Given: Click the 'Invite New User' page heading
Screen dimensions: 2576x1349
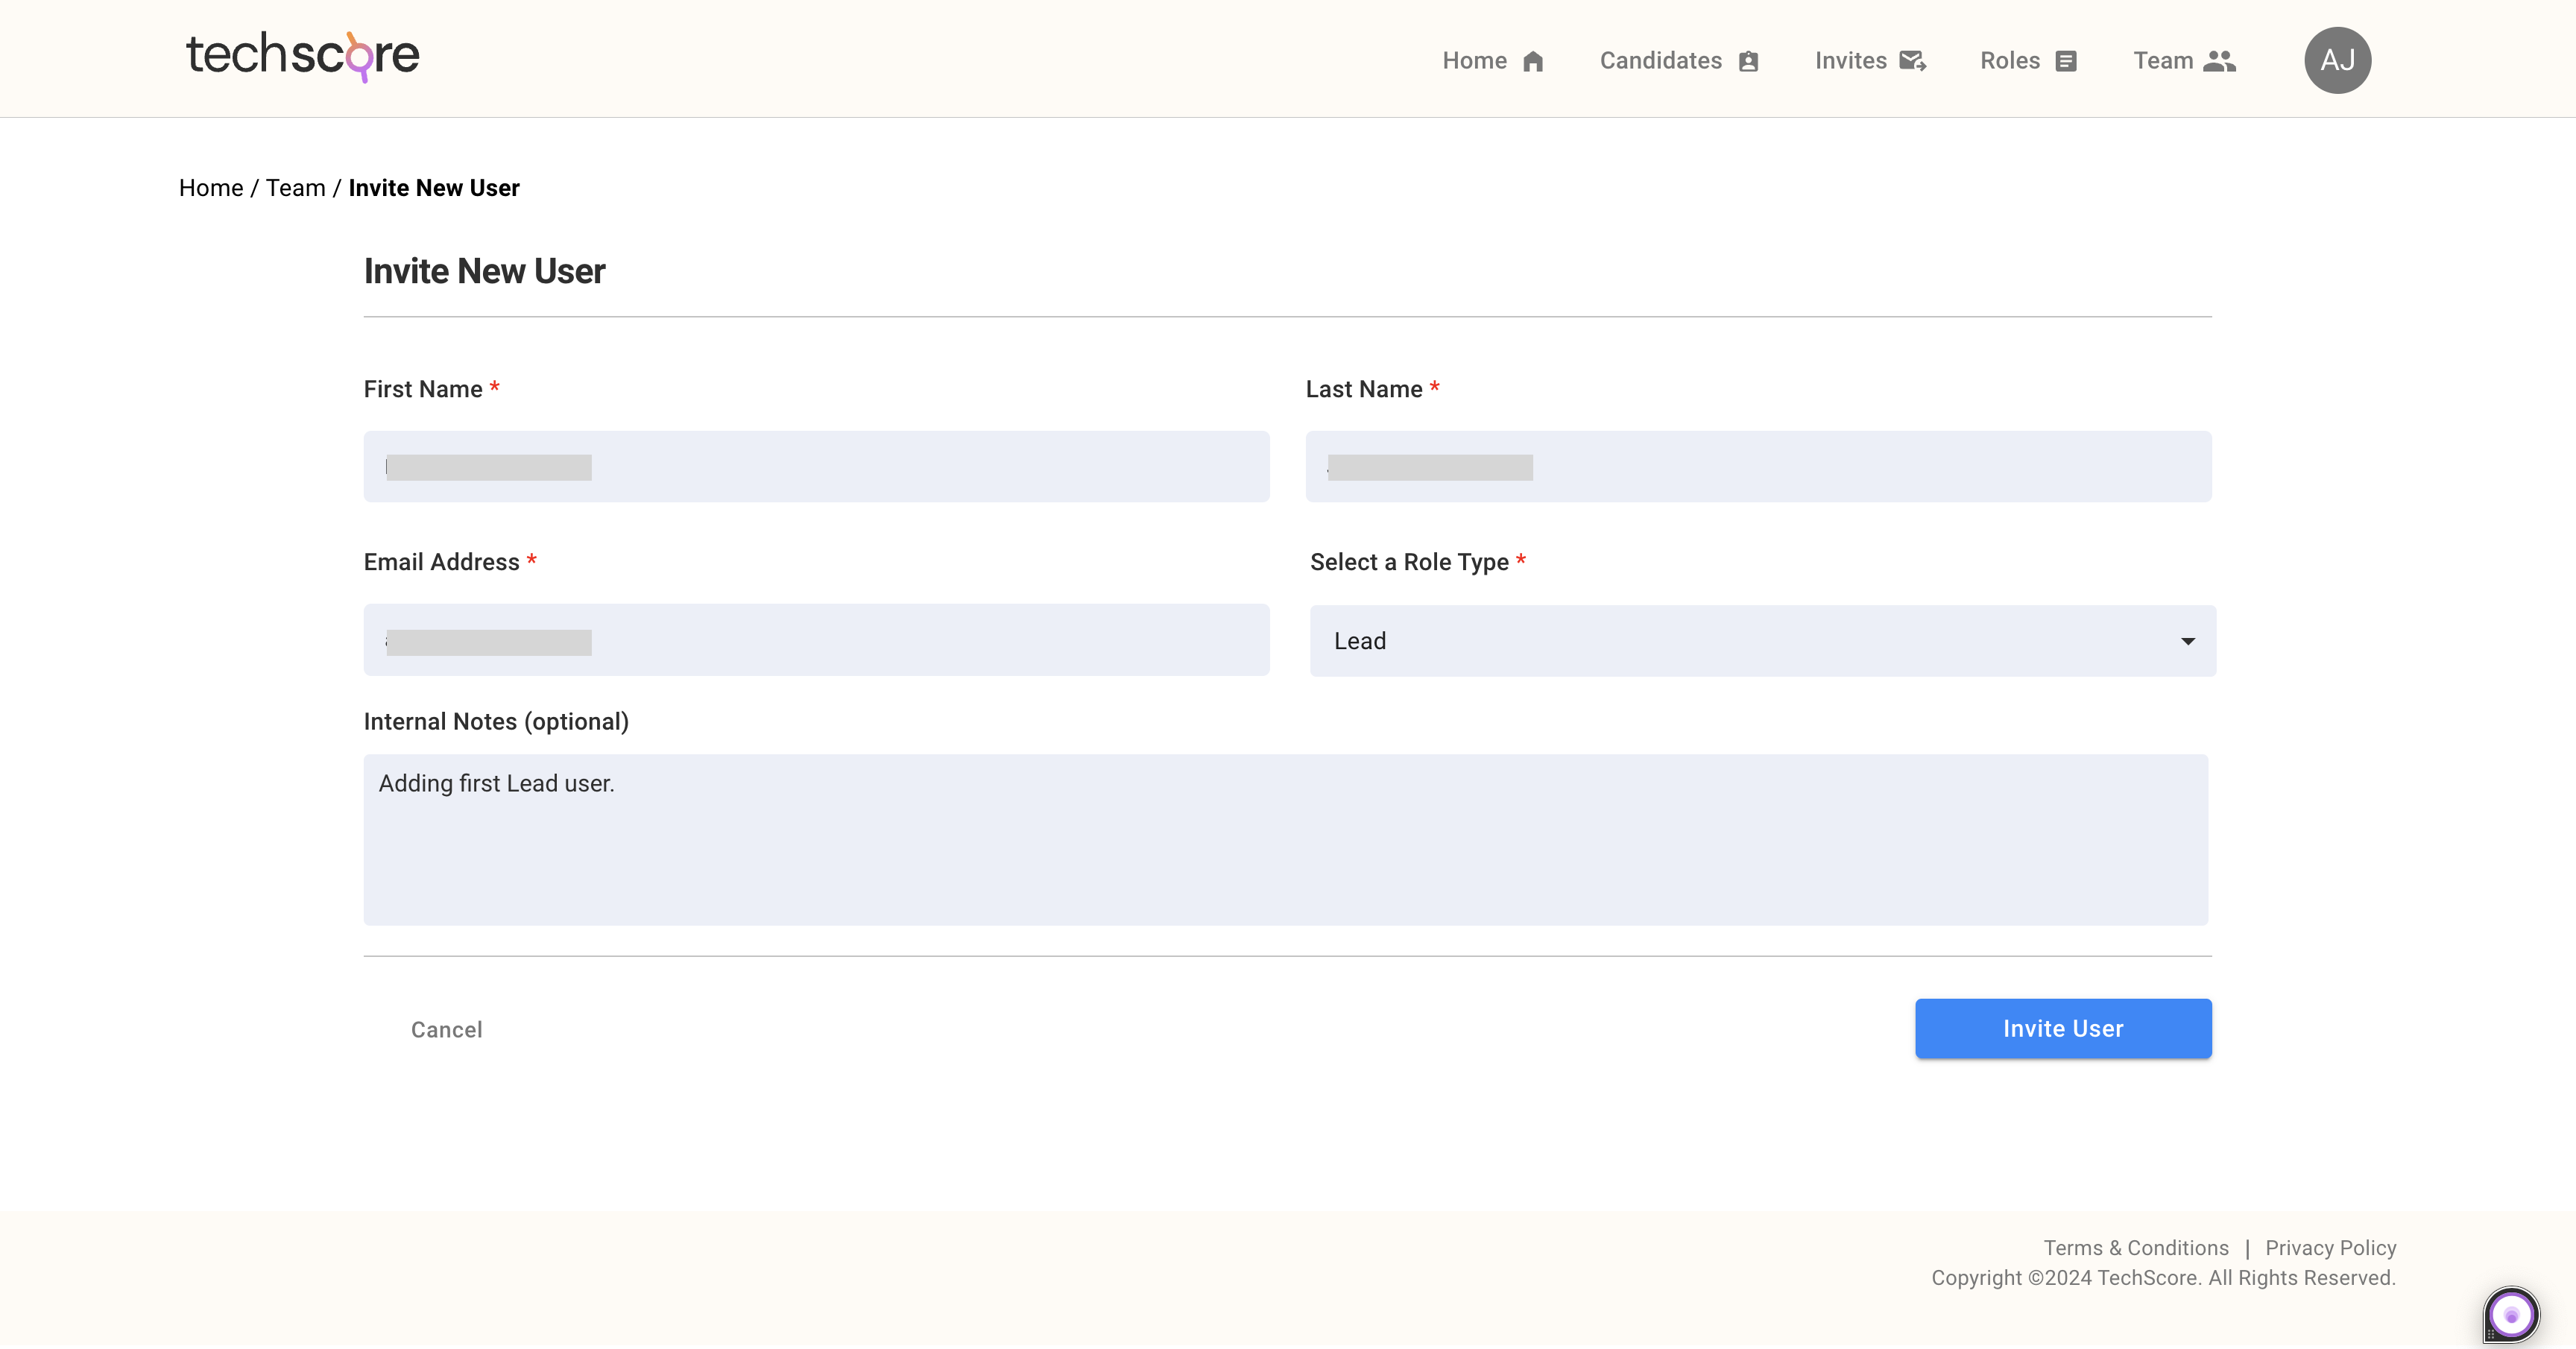Looking at the screenshot, I should click(x=484, y=271).
